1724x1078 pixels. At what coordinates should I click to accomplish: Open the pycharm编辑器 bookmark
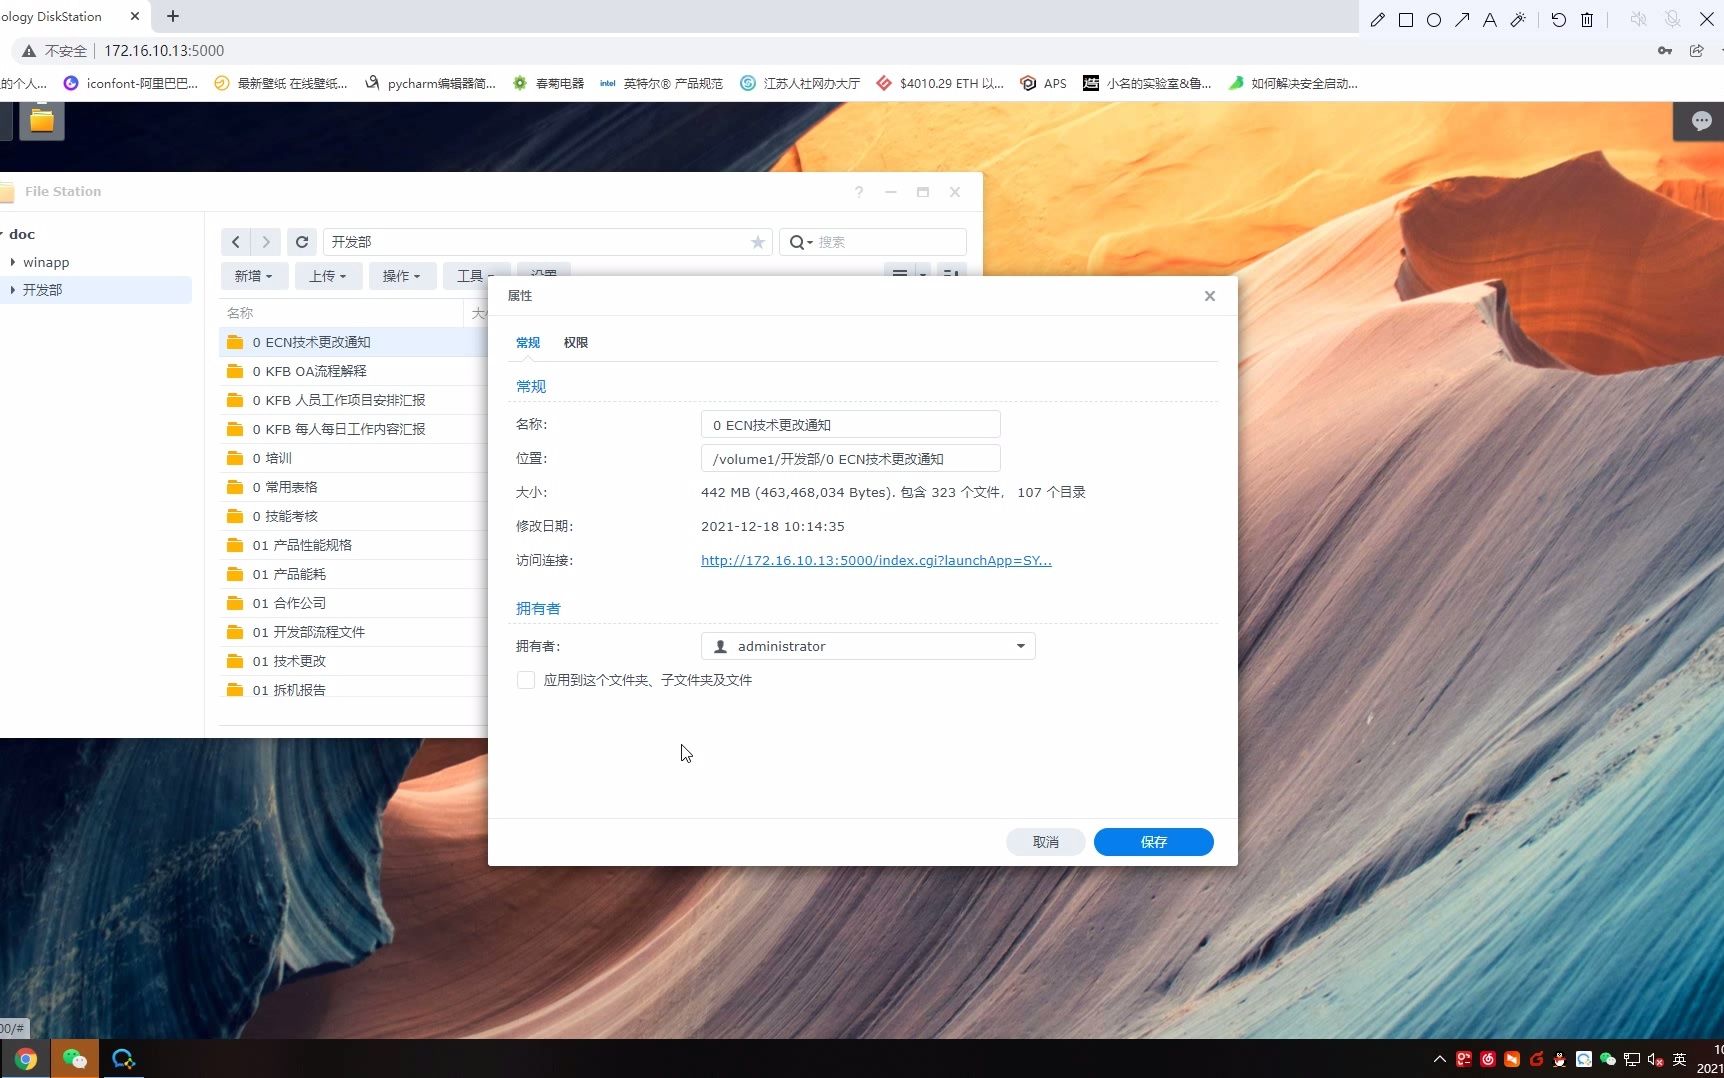click(430, 84)
